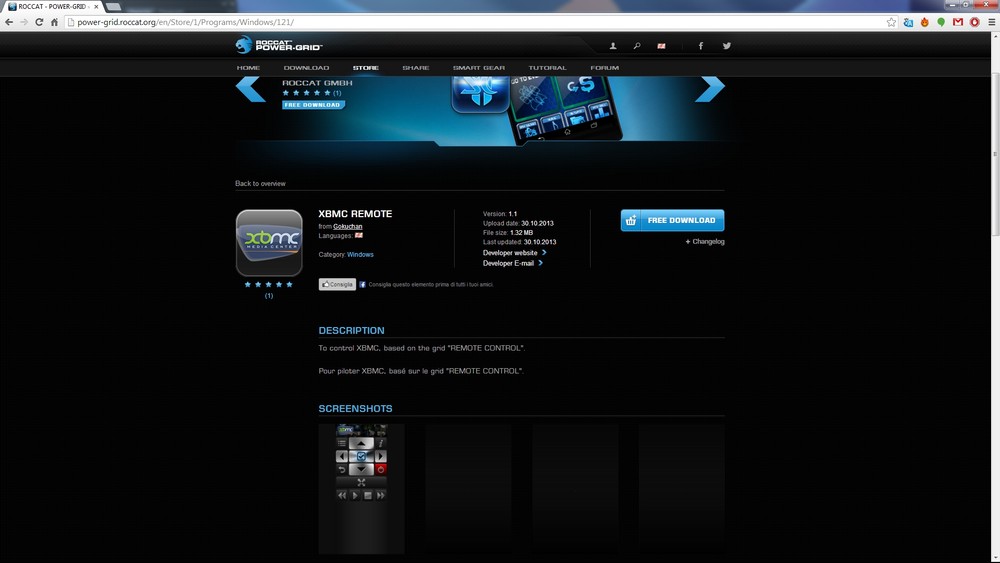Click the ROCCAT Power-Grid logo
Screen dimensions: 1000x563
(x=279, y=45)
